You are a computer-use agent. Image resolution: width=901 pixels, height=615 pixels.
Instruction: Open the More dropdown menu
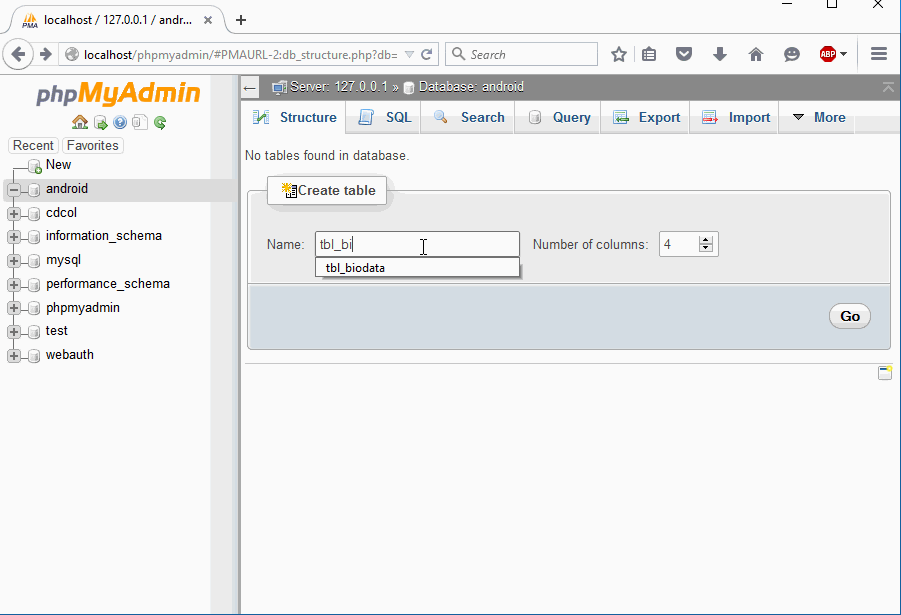tap(818, 117)
